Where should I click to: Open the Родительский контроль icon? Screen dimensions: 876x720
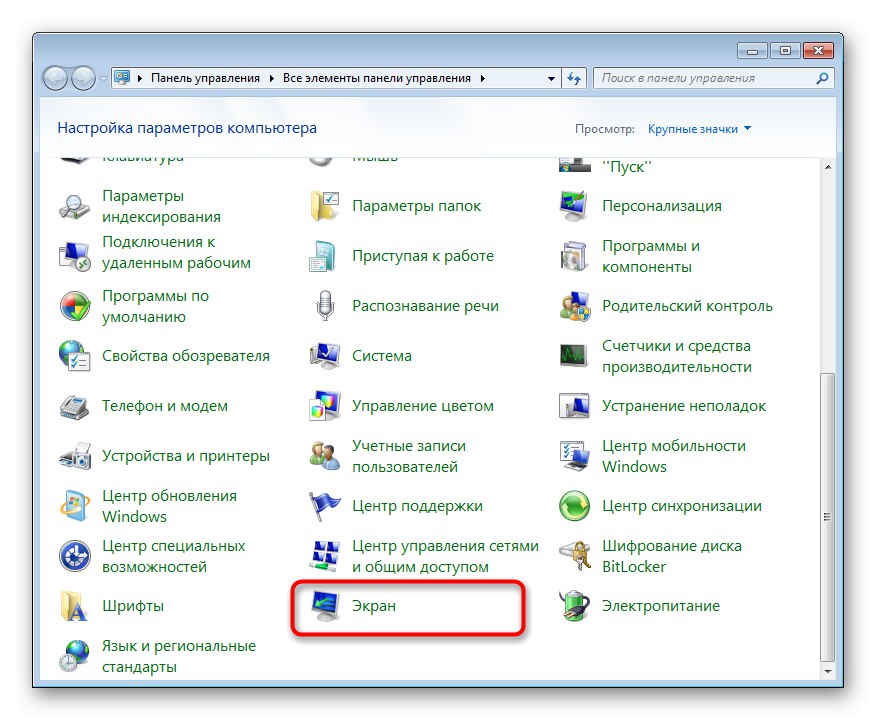click(574, 306)
